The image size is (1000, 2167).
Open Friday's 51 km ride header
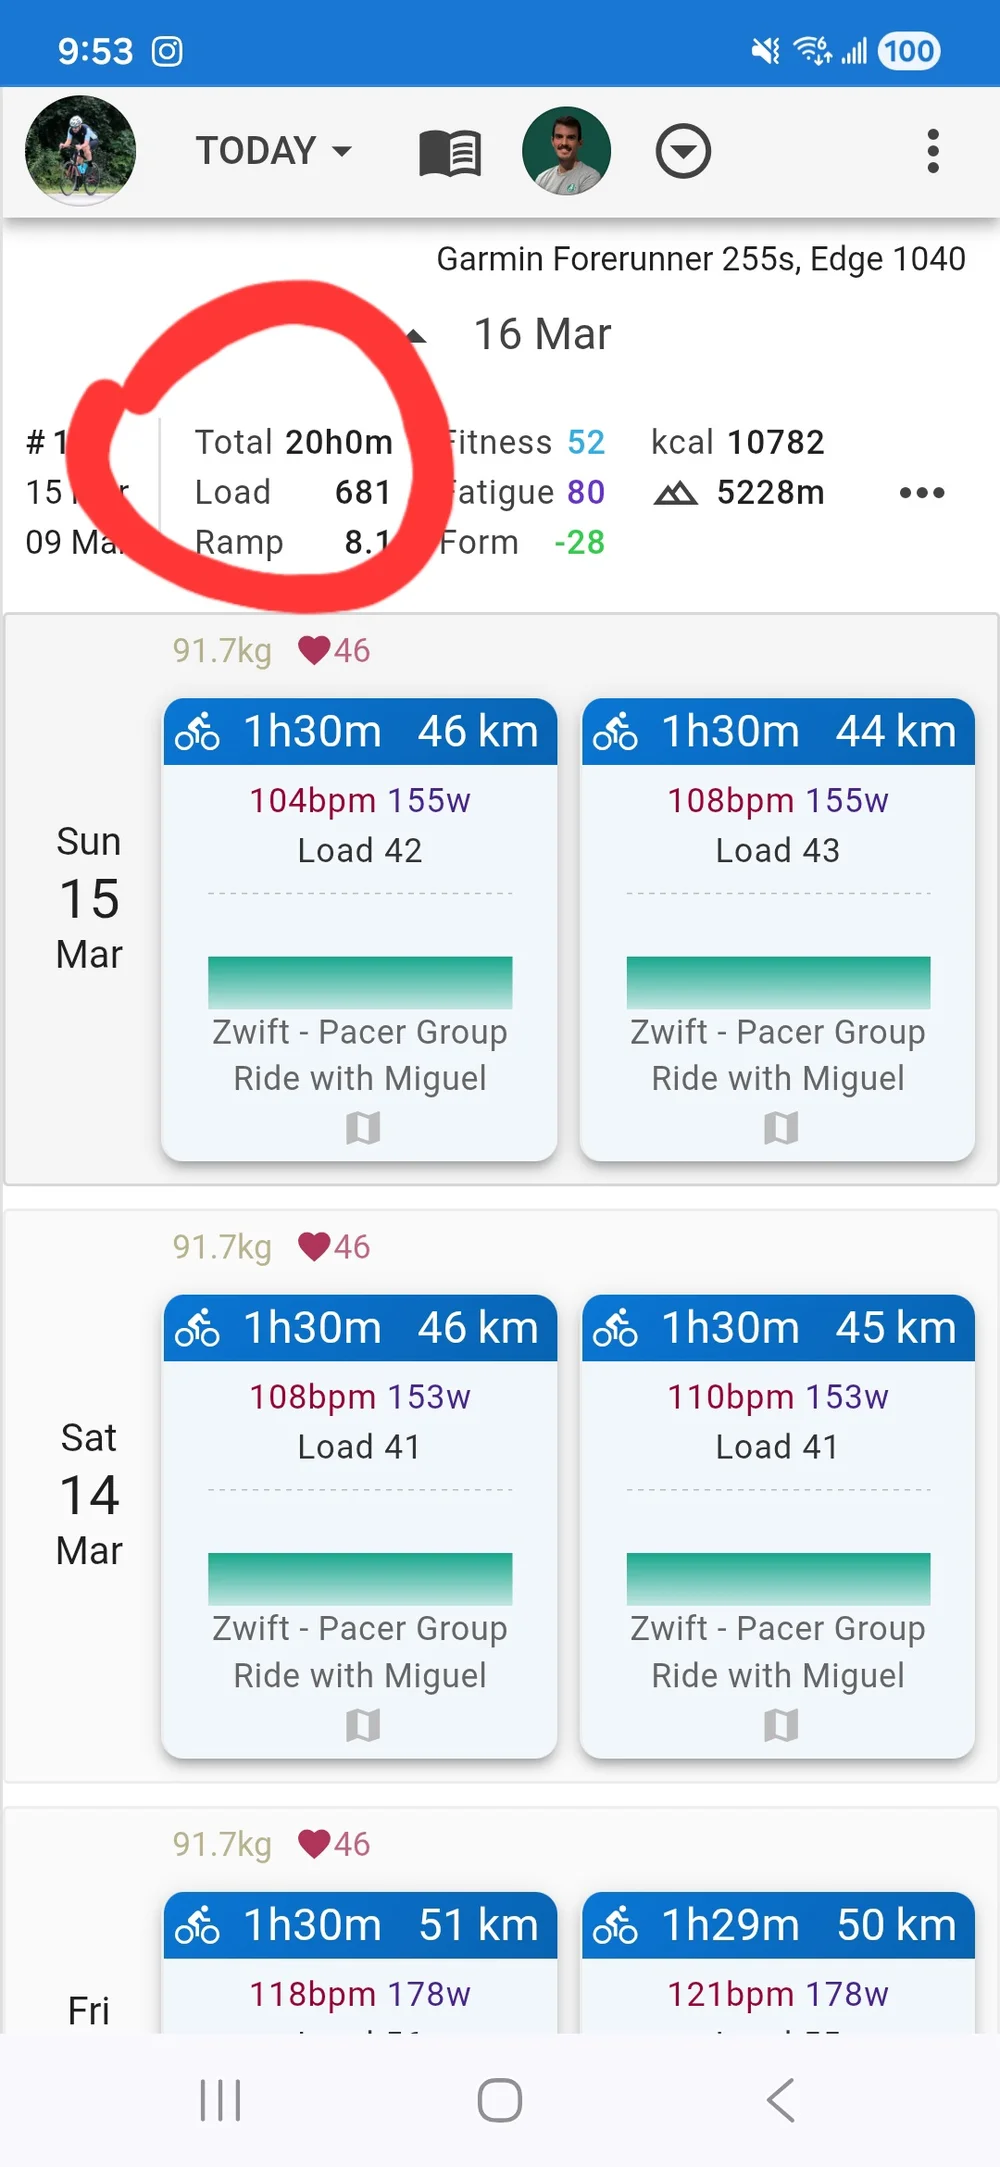coord(360,1925)
